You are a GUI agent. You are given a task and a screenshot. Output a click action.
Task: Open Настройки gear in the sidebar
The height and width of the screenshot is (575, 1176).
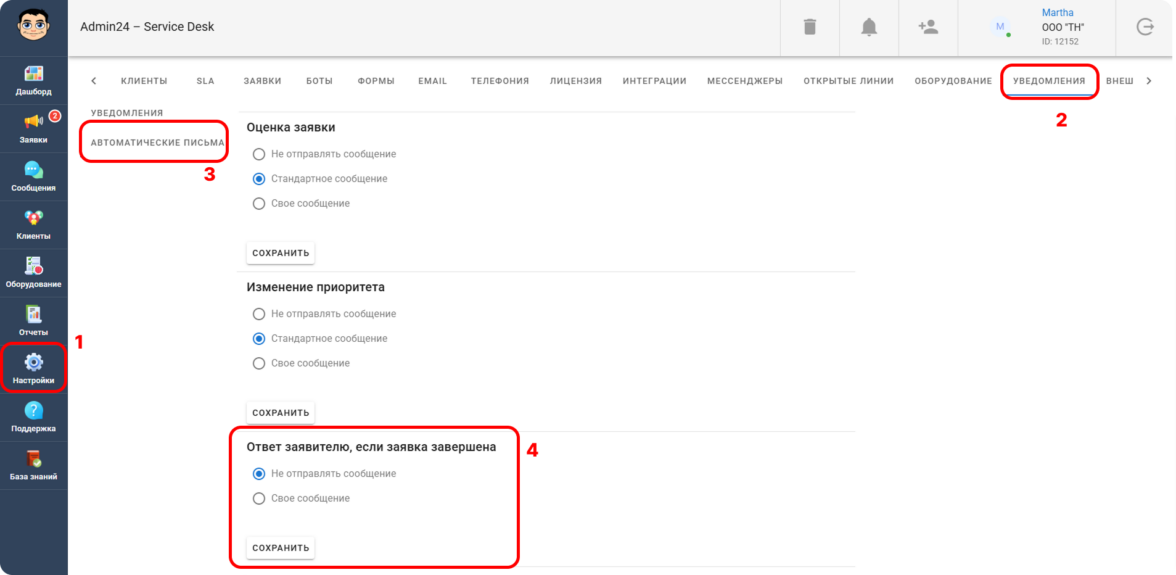tap(34, 370)
